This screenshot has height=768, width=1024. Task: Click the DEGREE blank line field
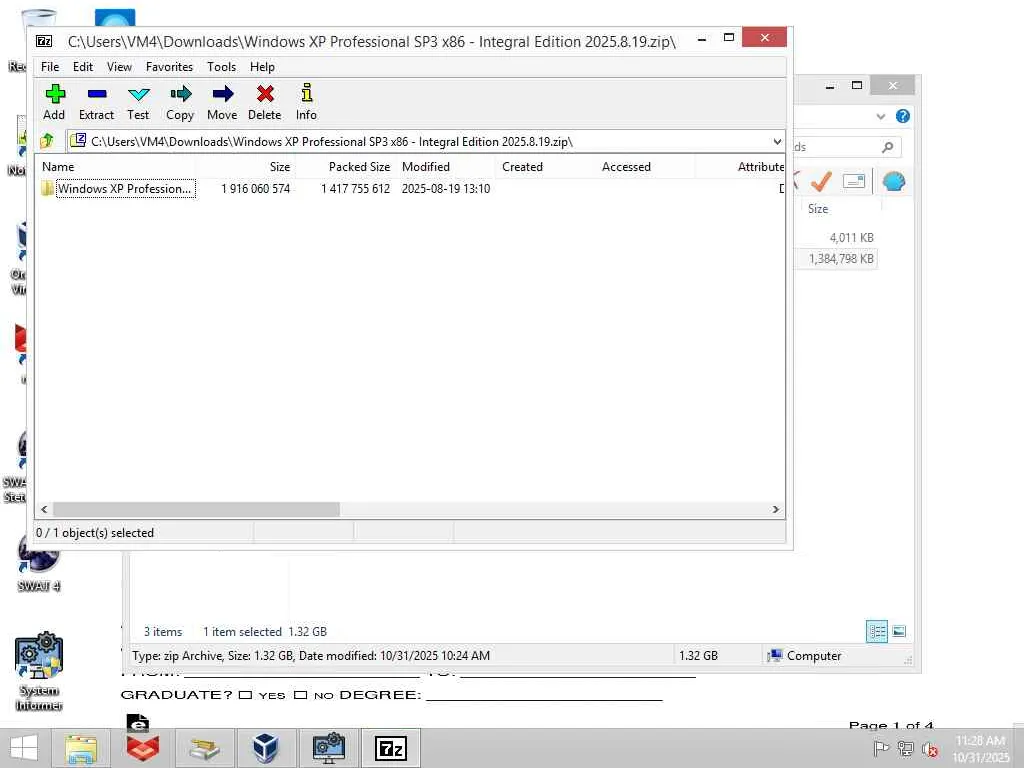(545, 695)
